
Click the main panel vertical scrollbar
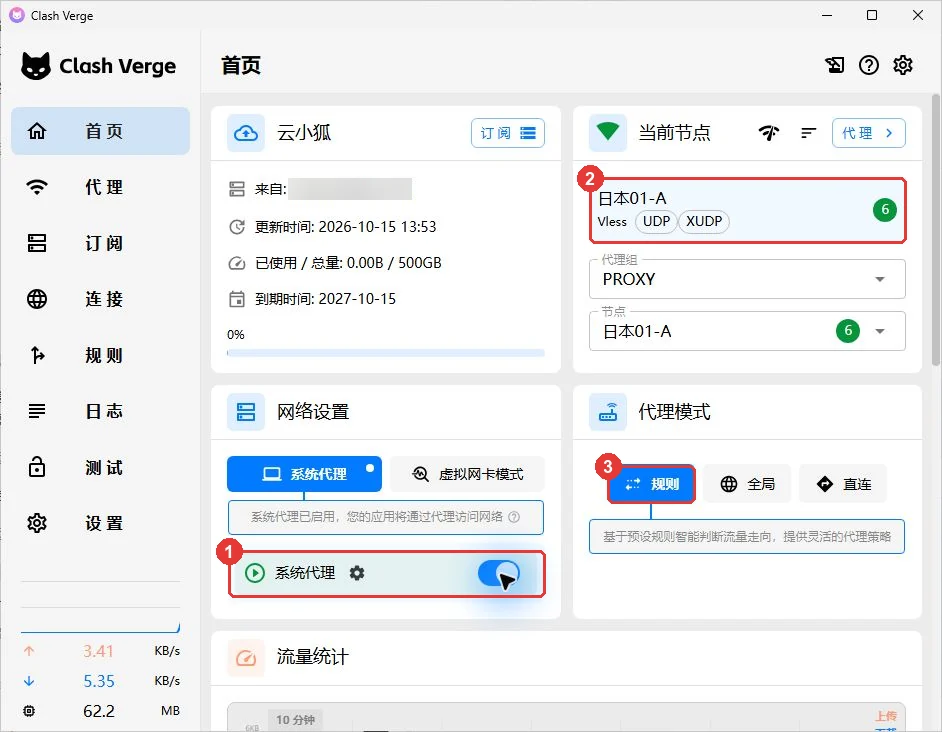click(x=936, y=230)
